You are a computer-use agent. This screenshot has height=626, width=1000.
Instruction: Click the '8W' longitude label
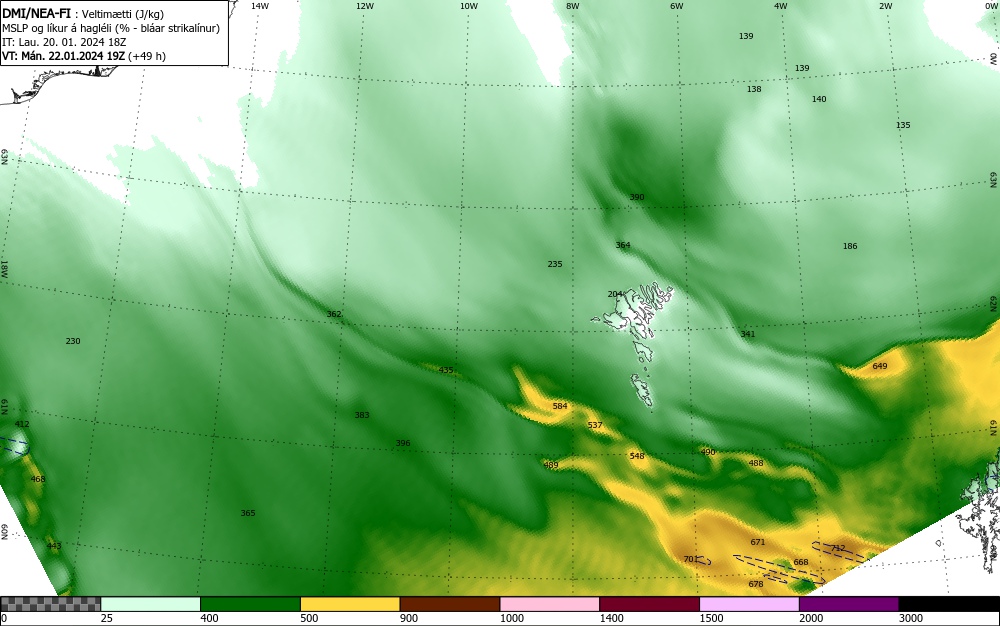(573, 6)
